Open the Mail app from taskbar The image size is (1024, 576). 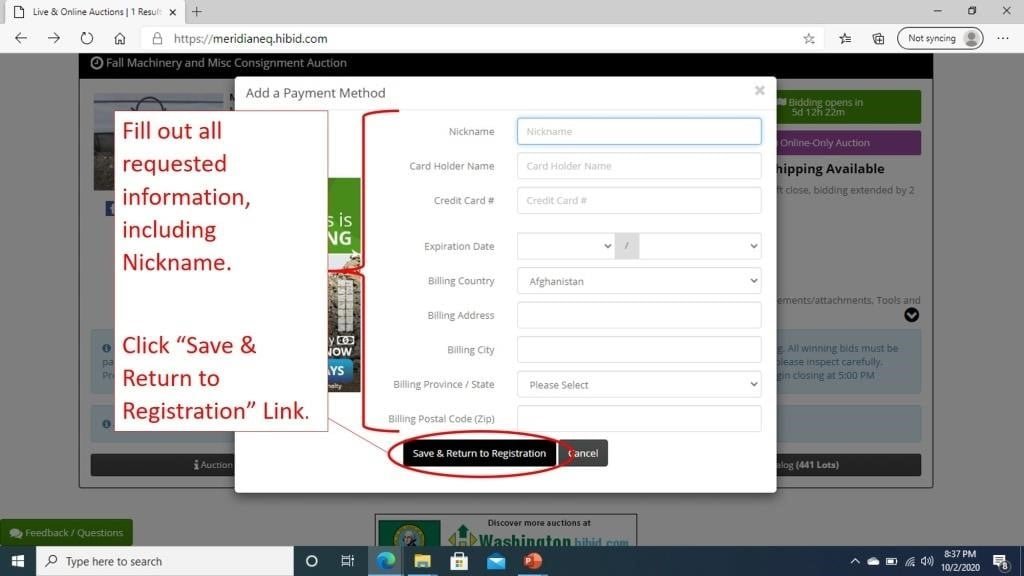tap(496, 561)
